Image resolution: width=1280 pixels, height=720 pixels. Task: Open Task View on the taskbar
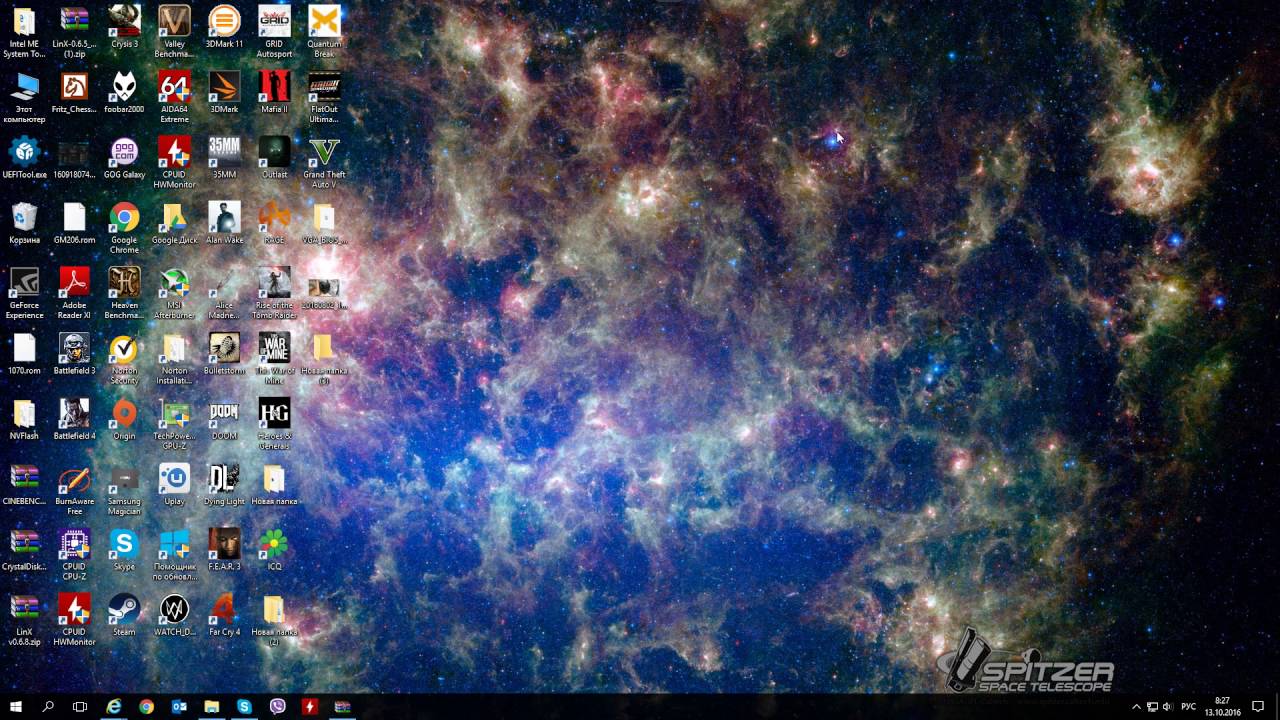coord(80,707)
